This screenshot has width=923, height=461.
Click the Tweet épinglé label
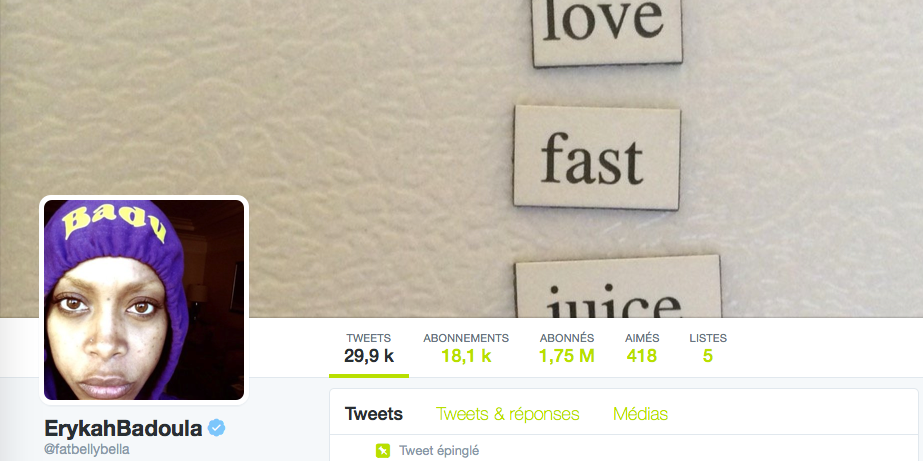(x=439, y=451)
